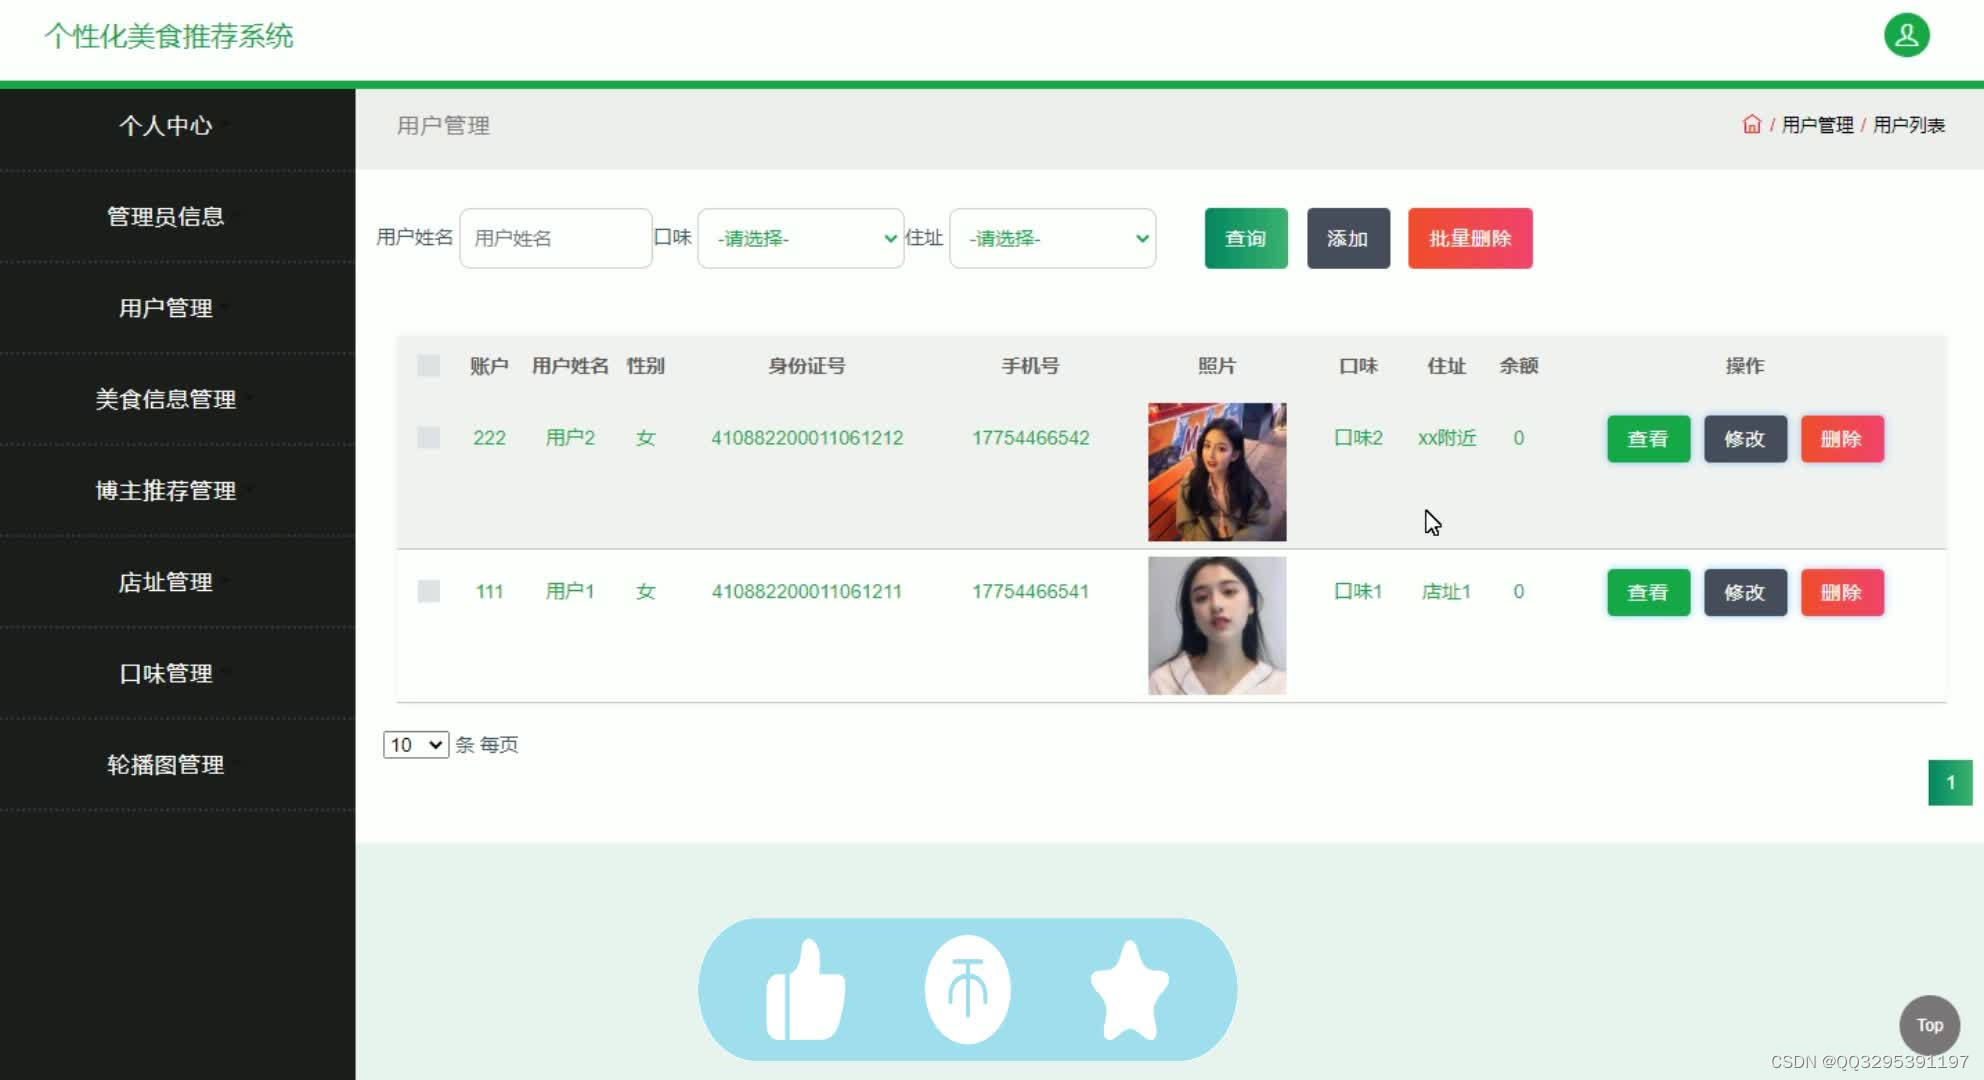Select items per page dropdown
Screen dimensions: 1984x1080
click(414, 743)
